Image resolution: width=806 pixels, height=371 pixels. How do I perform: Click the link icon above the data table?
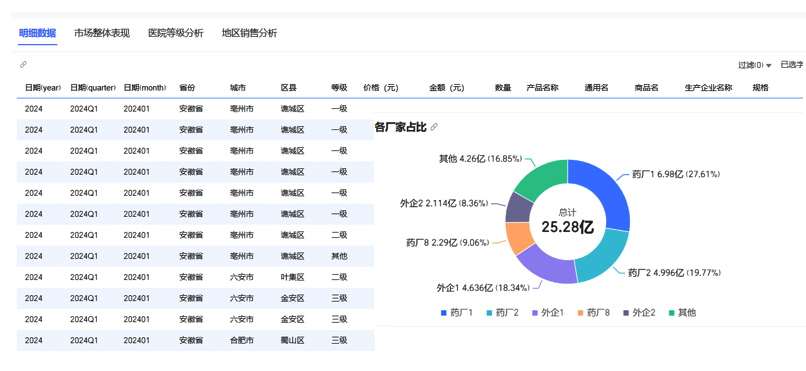click(x=23, y=65)
